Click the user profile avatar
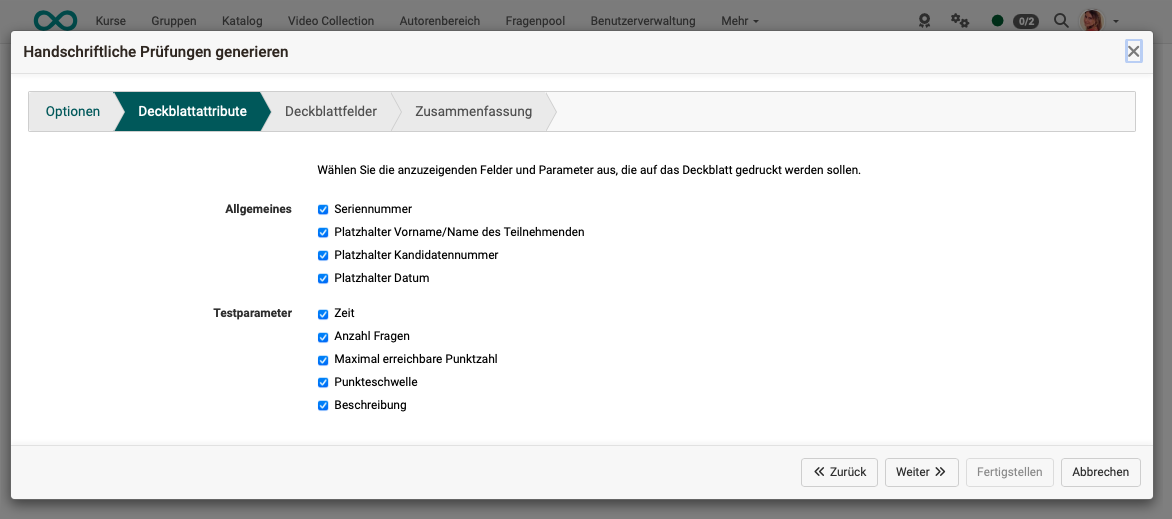 point(1093,20)
